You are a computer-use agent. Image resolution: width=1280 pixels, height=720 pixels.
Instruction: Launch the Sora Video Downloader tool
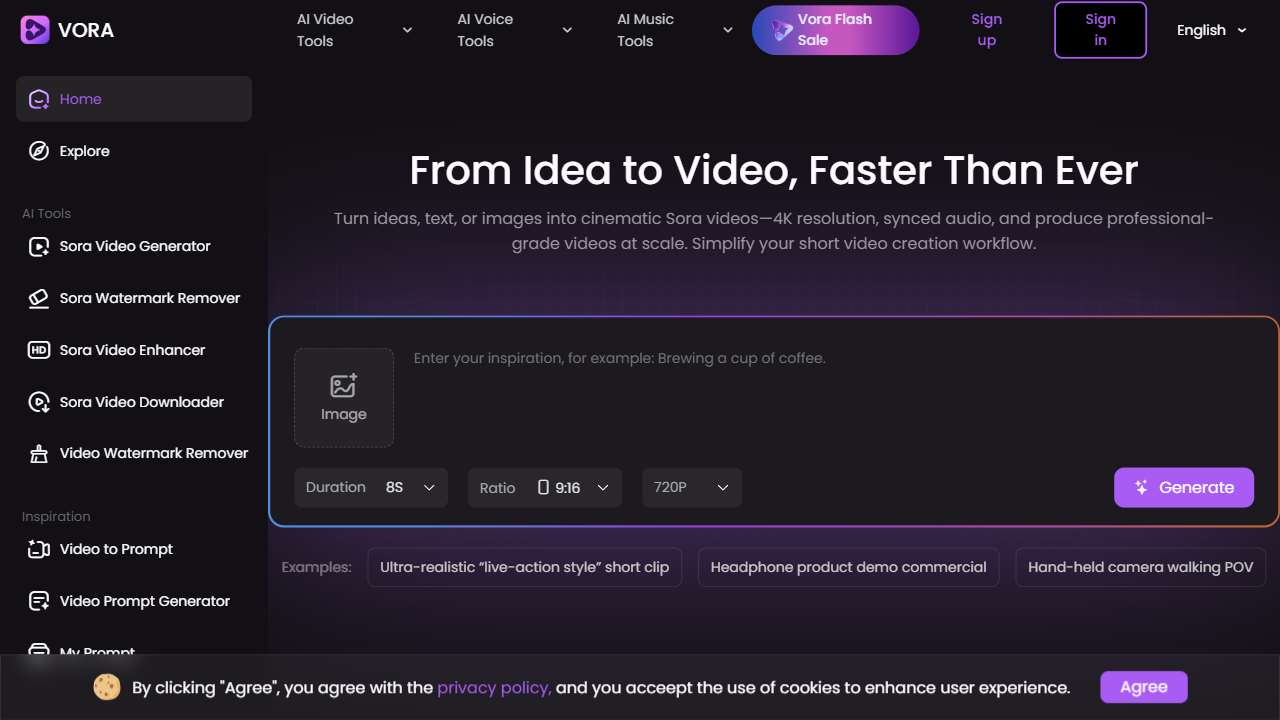pyautogui.click(x=141, y=402)
